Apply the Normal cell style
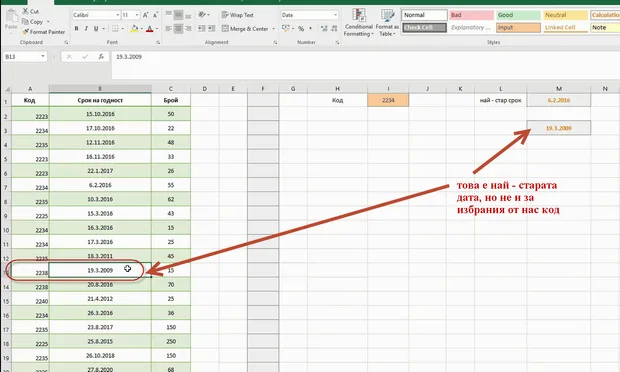Image resolution: width=620 pixels, height=372 pixels. 425,15
